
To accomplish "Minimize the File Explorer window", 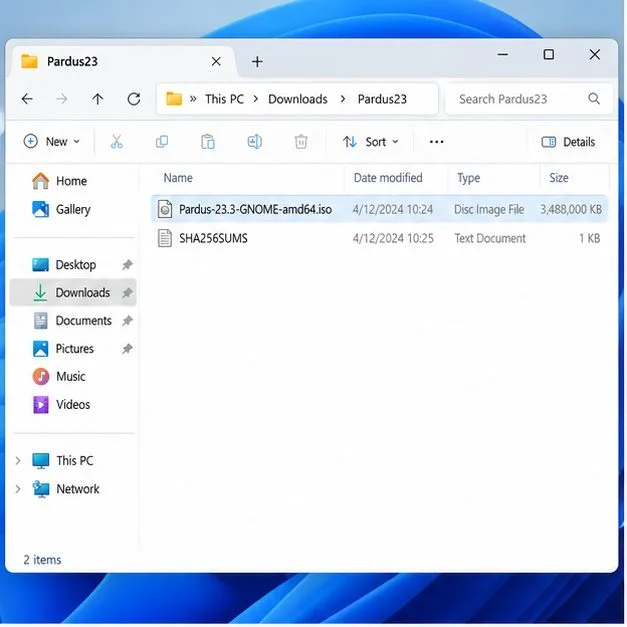I will [x=503, y=54].
